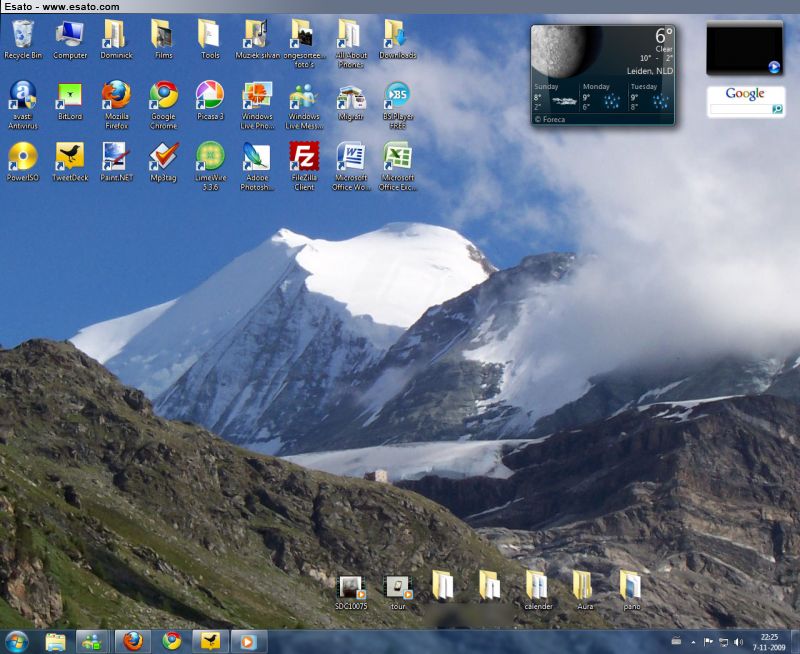Launch Picasa 3 from the desktop
This screenshot has width=800, height=654.
210,101
